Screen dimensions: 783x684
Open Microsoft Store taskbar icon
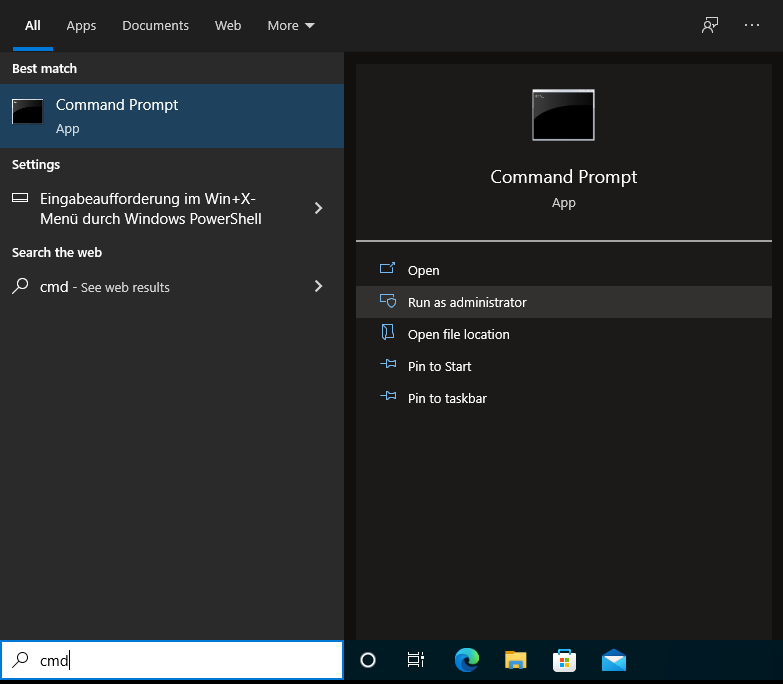click(x=565, y=660)
